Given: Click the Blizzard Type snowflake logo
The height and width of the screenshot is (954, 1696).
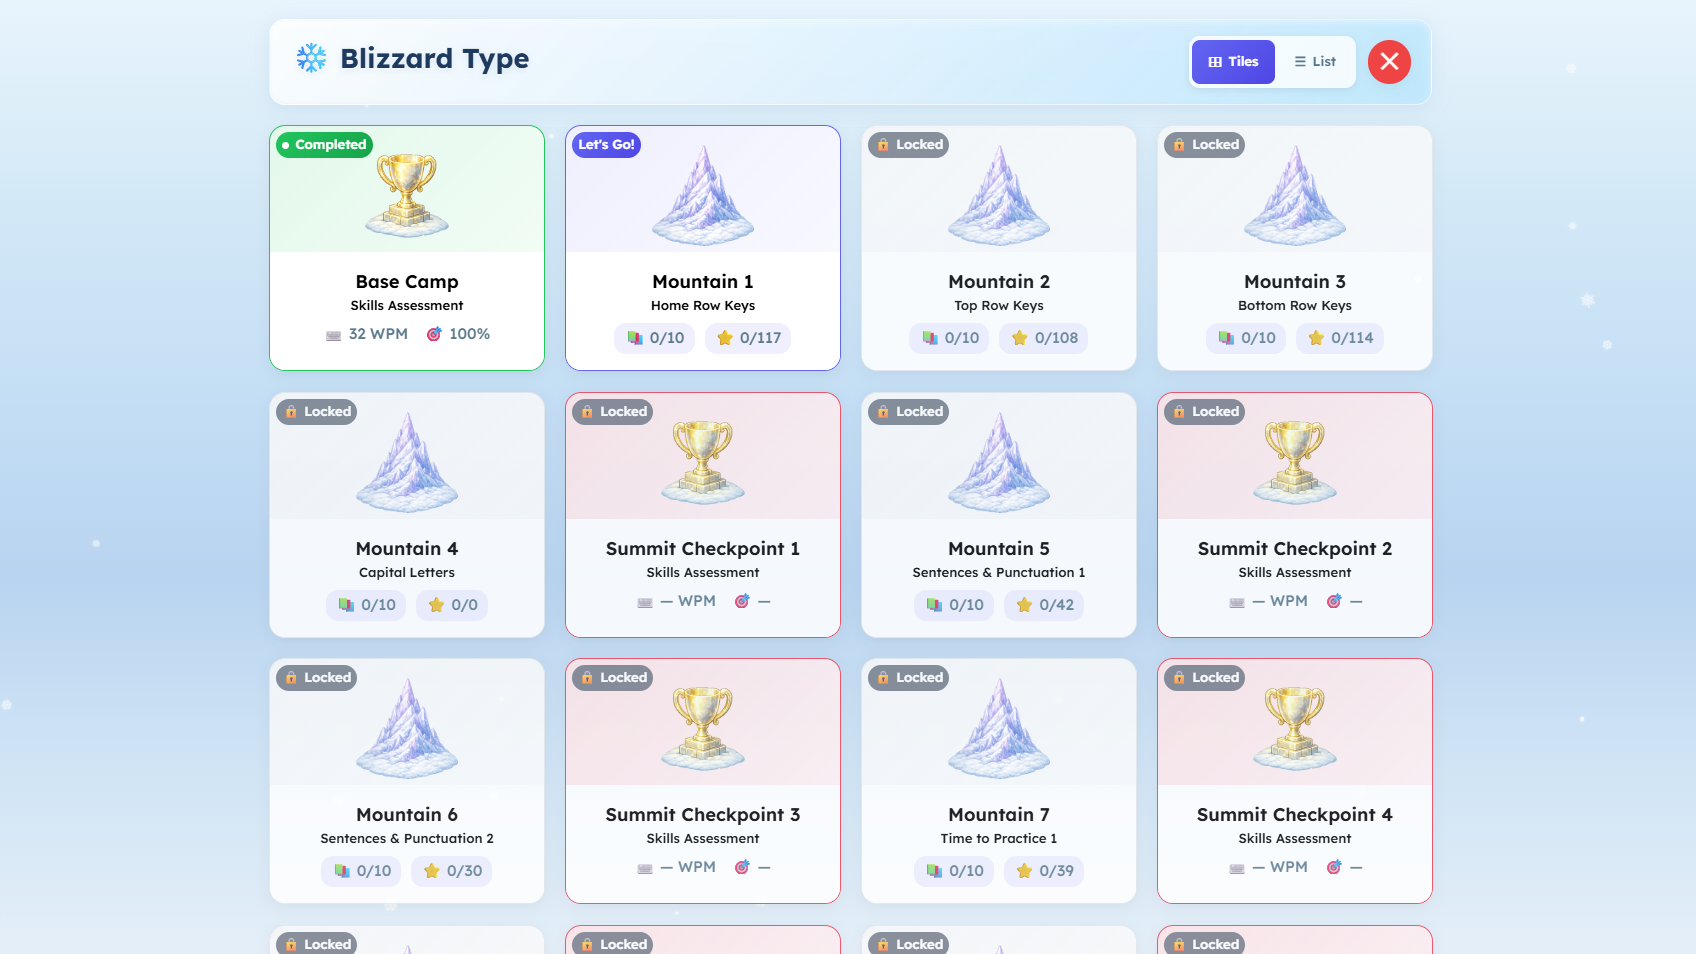Looking at the screenshot, I should pyautogui.click(x=311, y=58).
